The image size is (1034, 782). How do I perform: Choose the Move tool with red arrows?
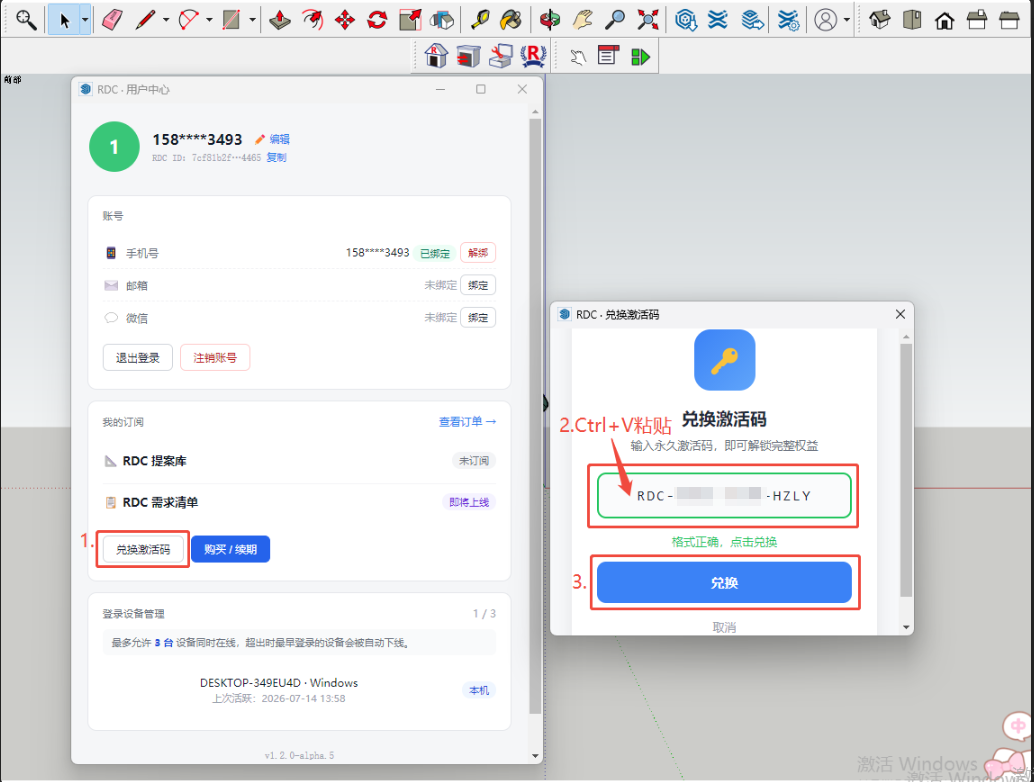(345, 20)
